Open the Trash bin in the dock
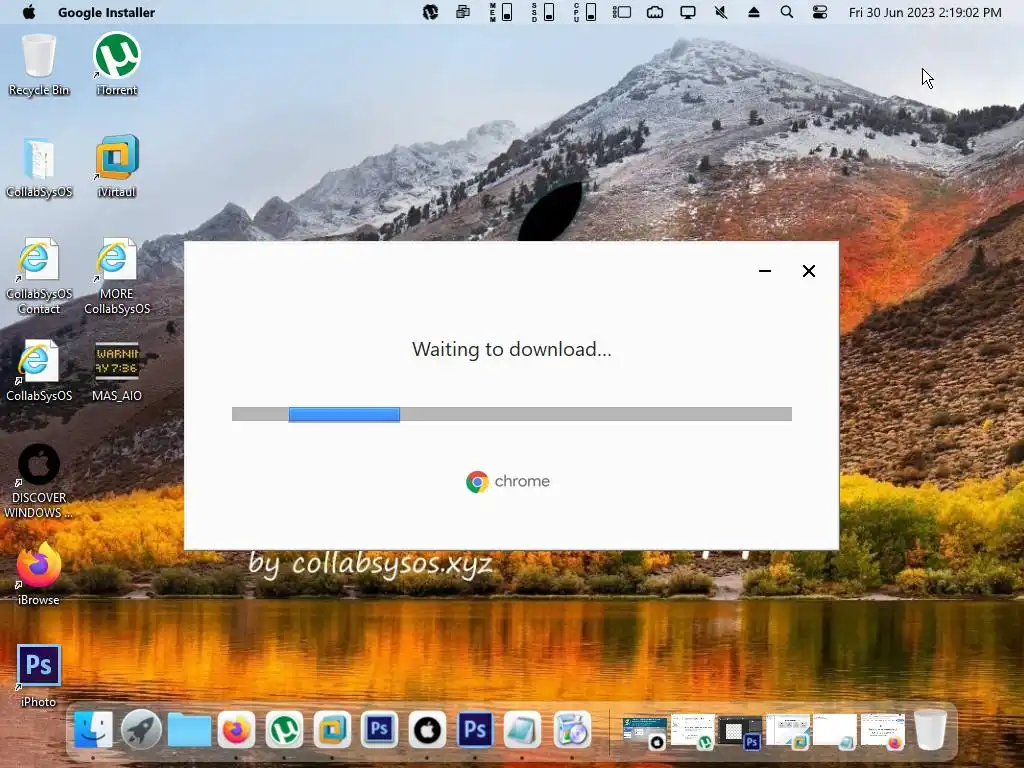Viewport: 1024px width, 768px height. tap(931, 729)
